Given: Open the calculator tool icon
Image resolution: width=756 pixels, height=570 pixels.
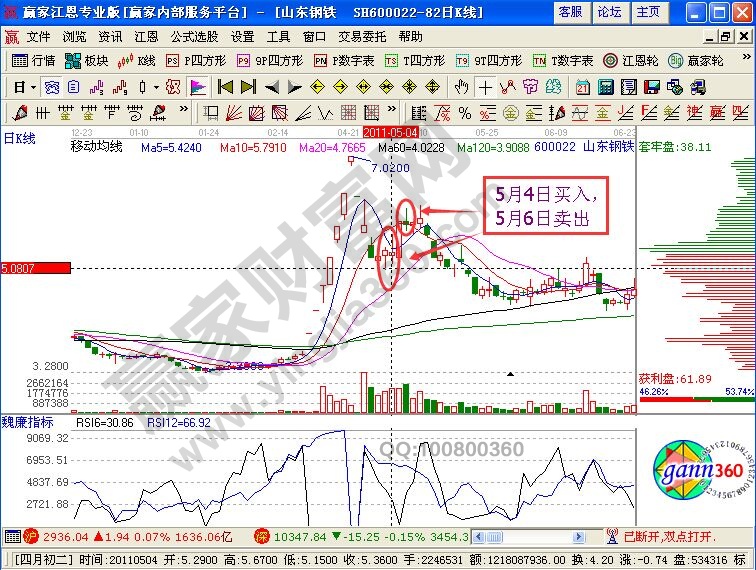Looking at the screenshot, I should click(x=606, y=87).
